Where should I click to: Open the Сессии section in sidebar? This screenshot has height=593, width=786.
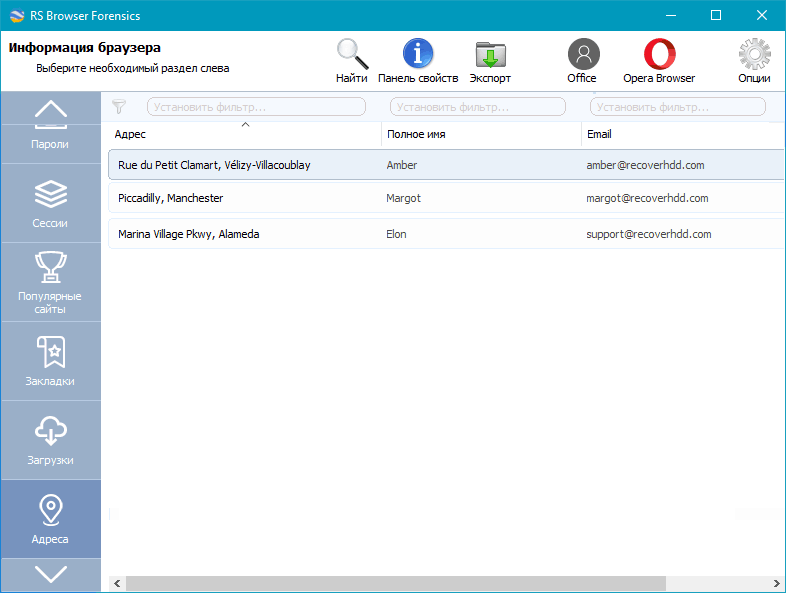pos(50,204)
